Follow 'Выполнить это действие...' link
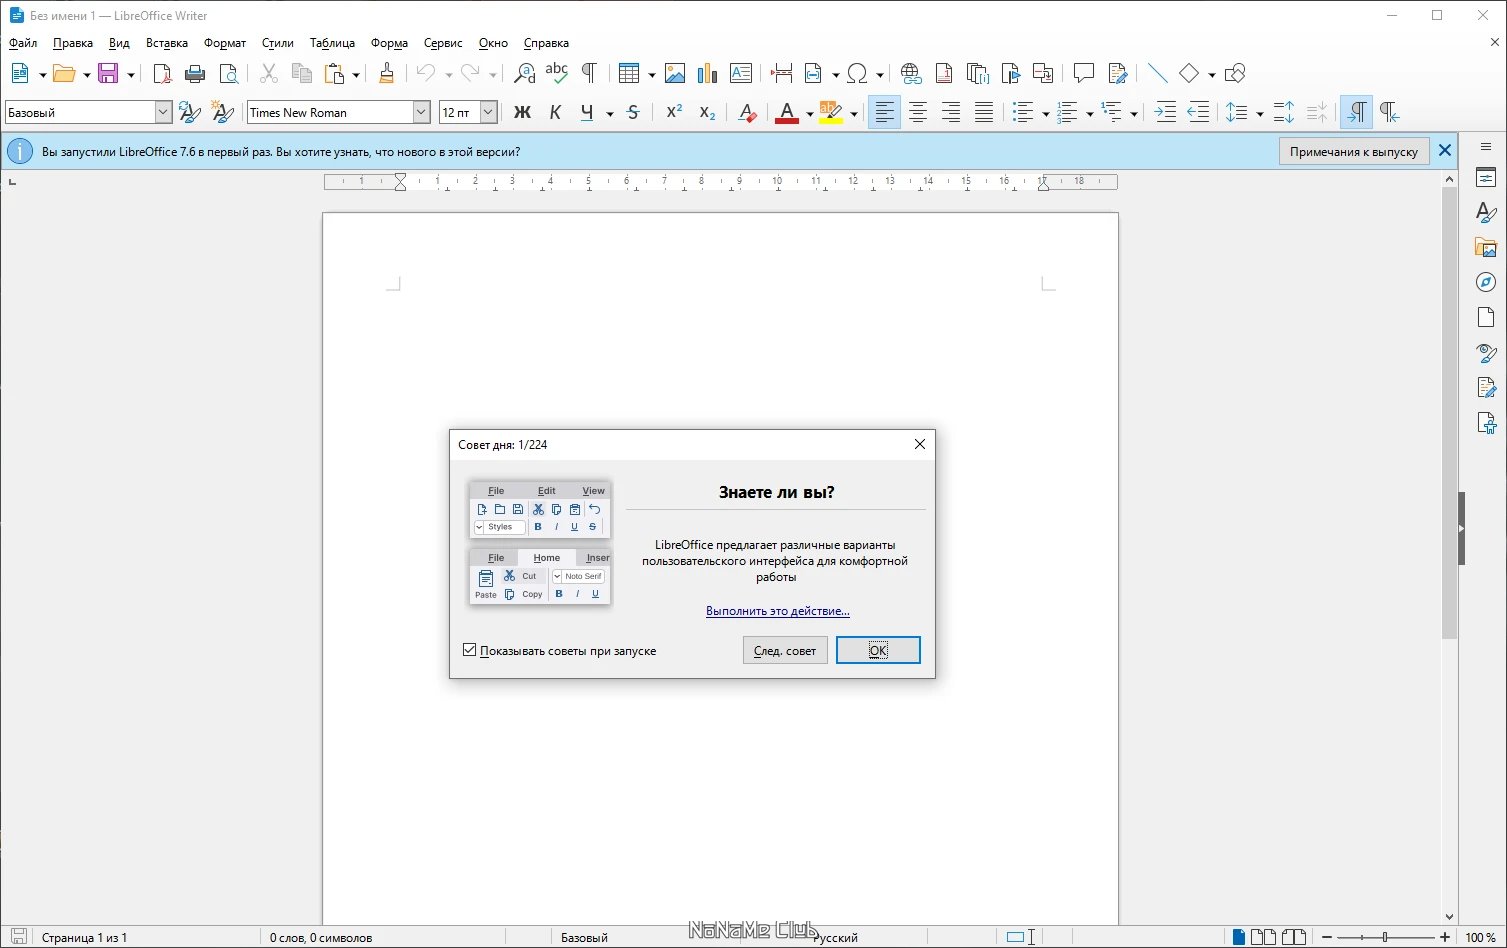This screenshot has width=1507, height=948. pos(778,611)
